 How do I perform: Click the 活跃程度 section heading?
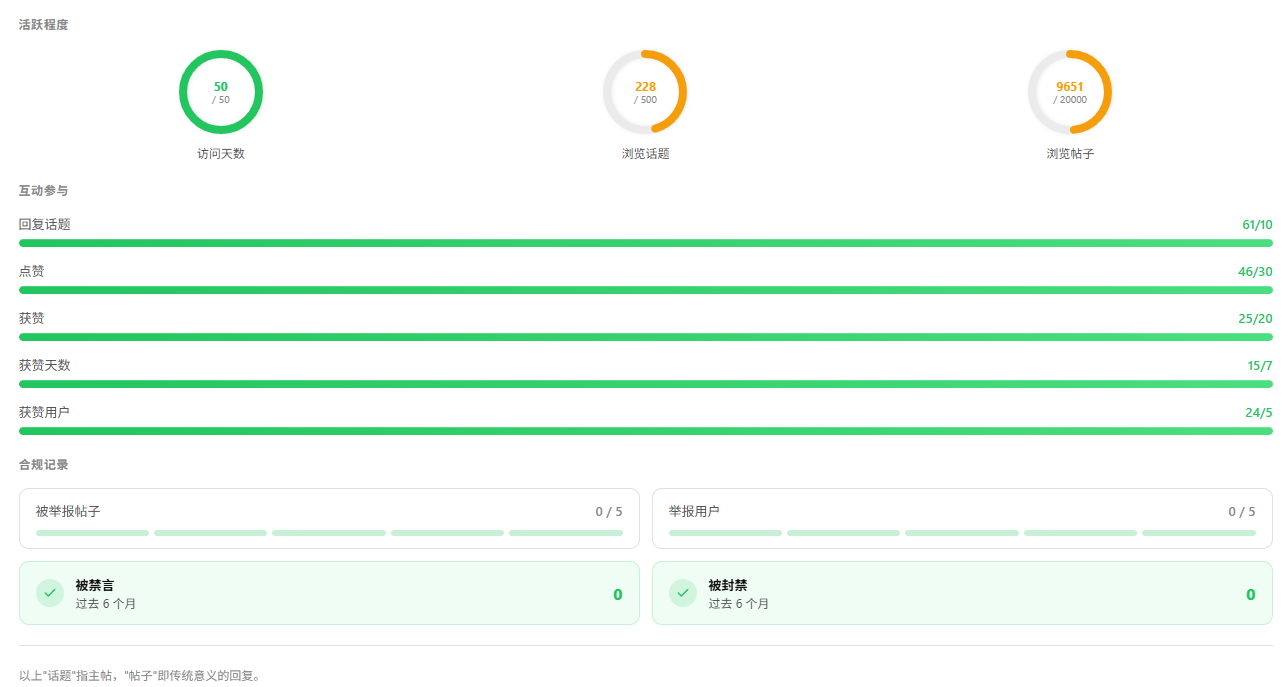[44, 25]
